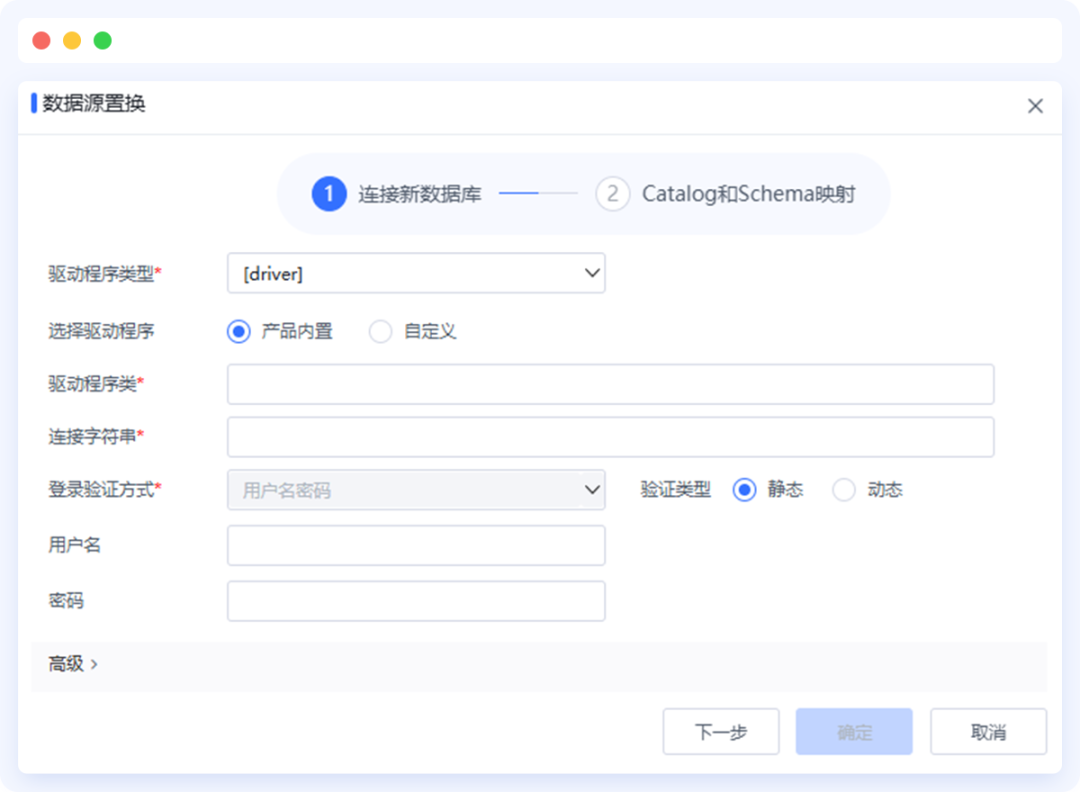Select the 自定义 driver option
The height and width of the screenshot is (792, 1080).
[x=380, y=330]
